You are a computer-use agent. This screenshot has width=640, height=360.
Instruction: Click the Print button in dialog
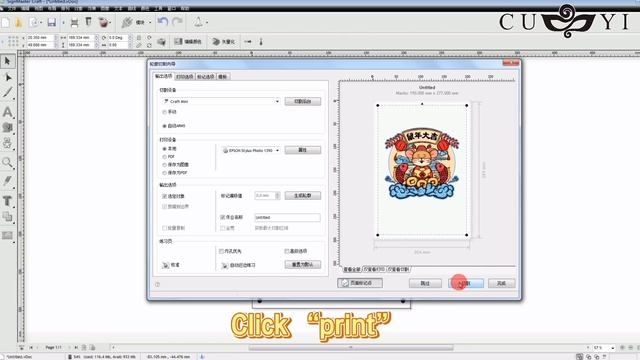pyautogui.click(x=466, y=283)
